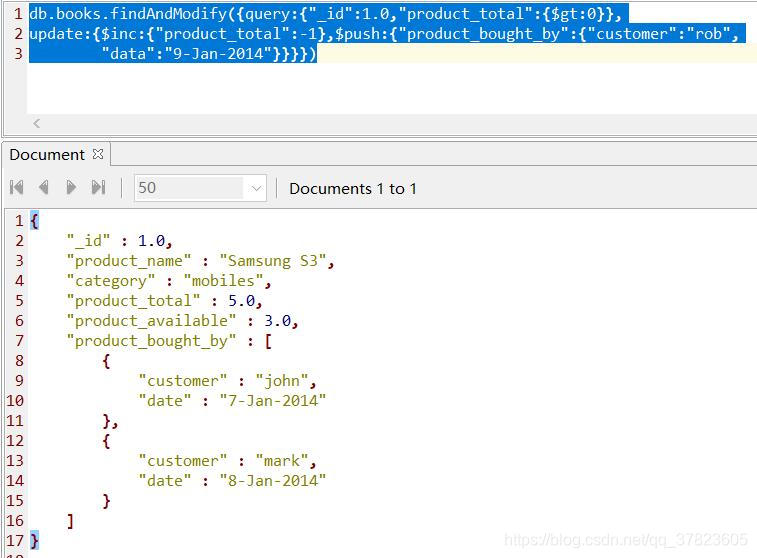
Task: Go to next page of documents
Action: tap(71, 187)
